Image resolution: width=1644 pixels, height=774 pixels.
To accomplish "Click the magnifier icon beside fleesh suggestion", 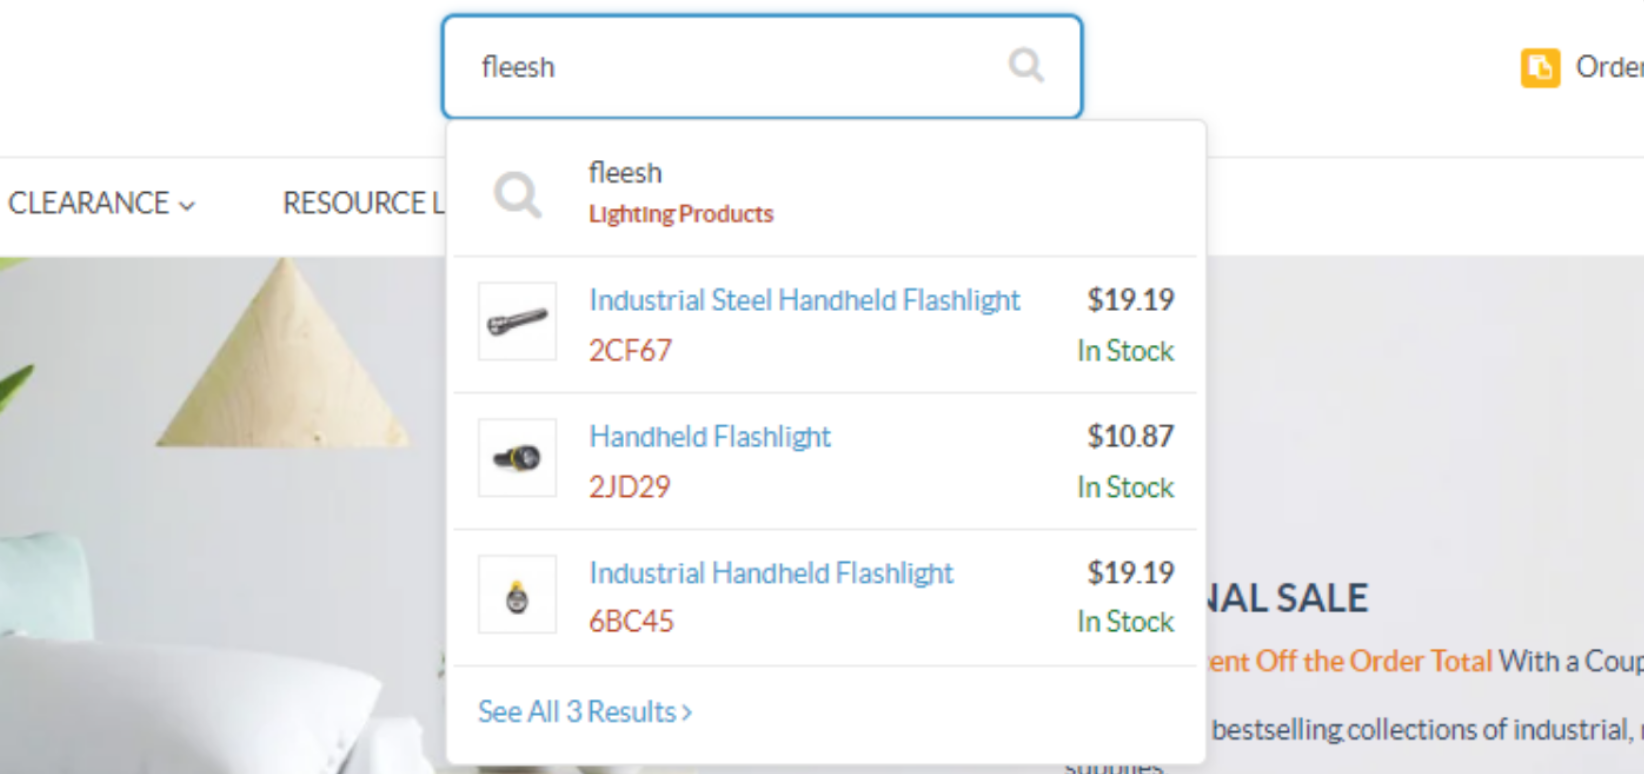I will [x=518, y=194].
